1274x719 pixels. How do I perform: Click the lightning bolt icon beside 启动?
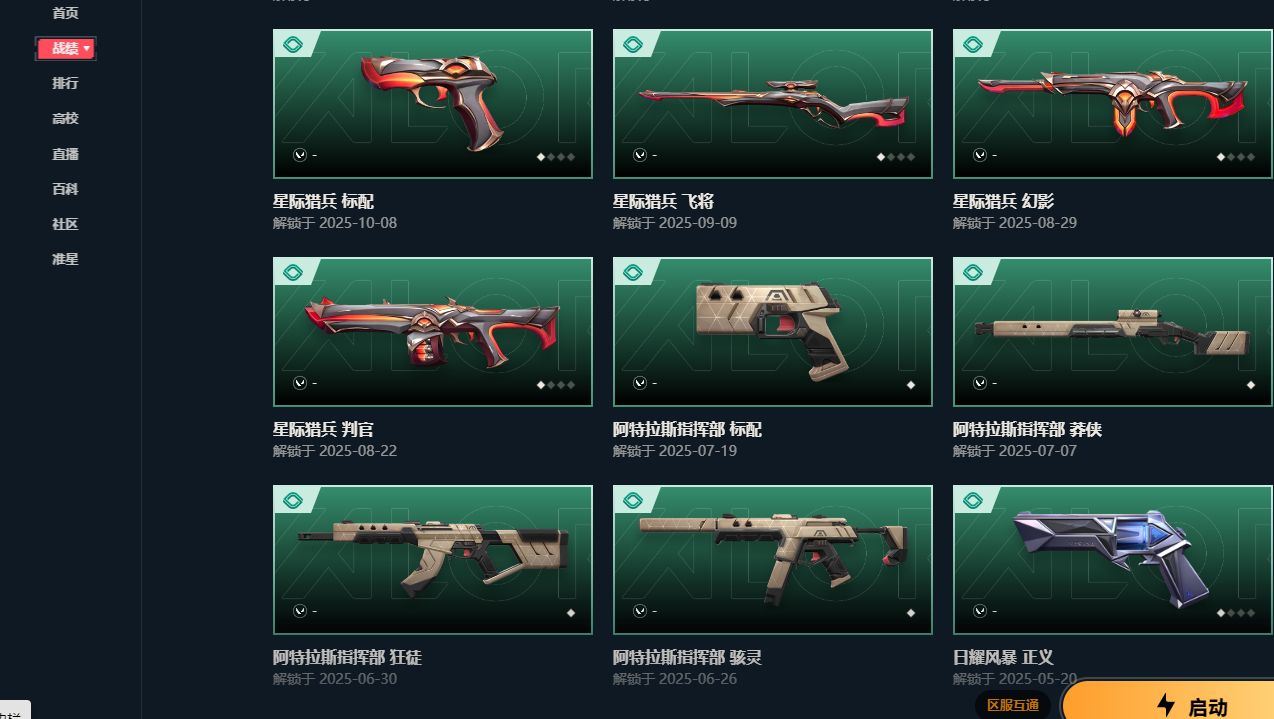1165,706
